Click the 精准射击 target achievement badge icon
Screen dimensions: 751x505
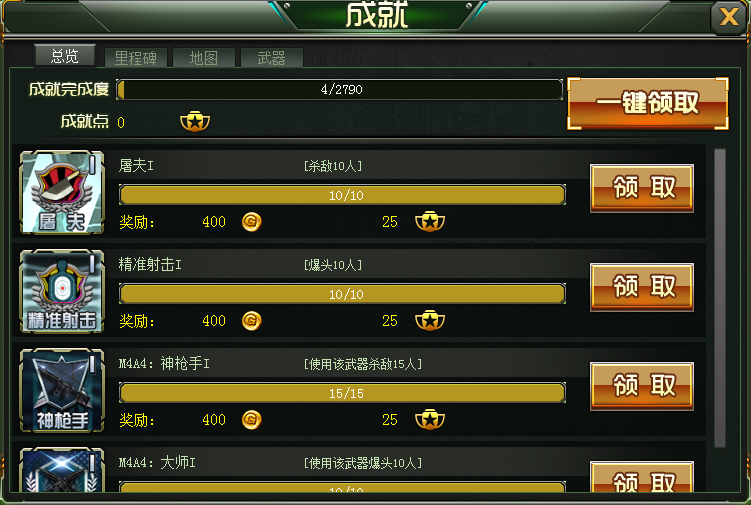[x=62, y=291]
